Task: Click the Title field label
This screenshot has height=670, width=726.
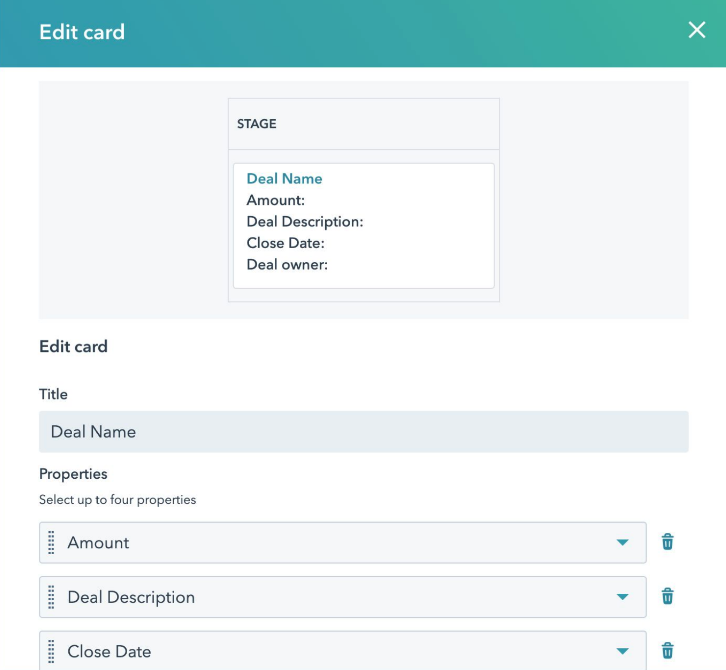Action: [x=53, y=394]
